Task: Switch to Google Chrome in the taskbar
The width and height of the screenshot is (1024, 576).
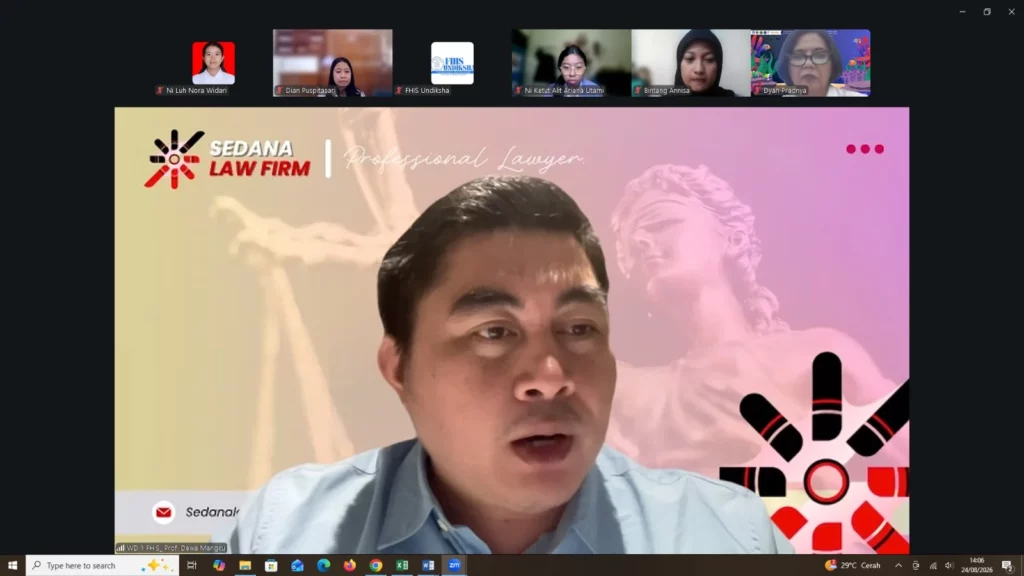Action: click(376, 566)
